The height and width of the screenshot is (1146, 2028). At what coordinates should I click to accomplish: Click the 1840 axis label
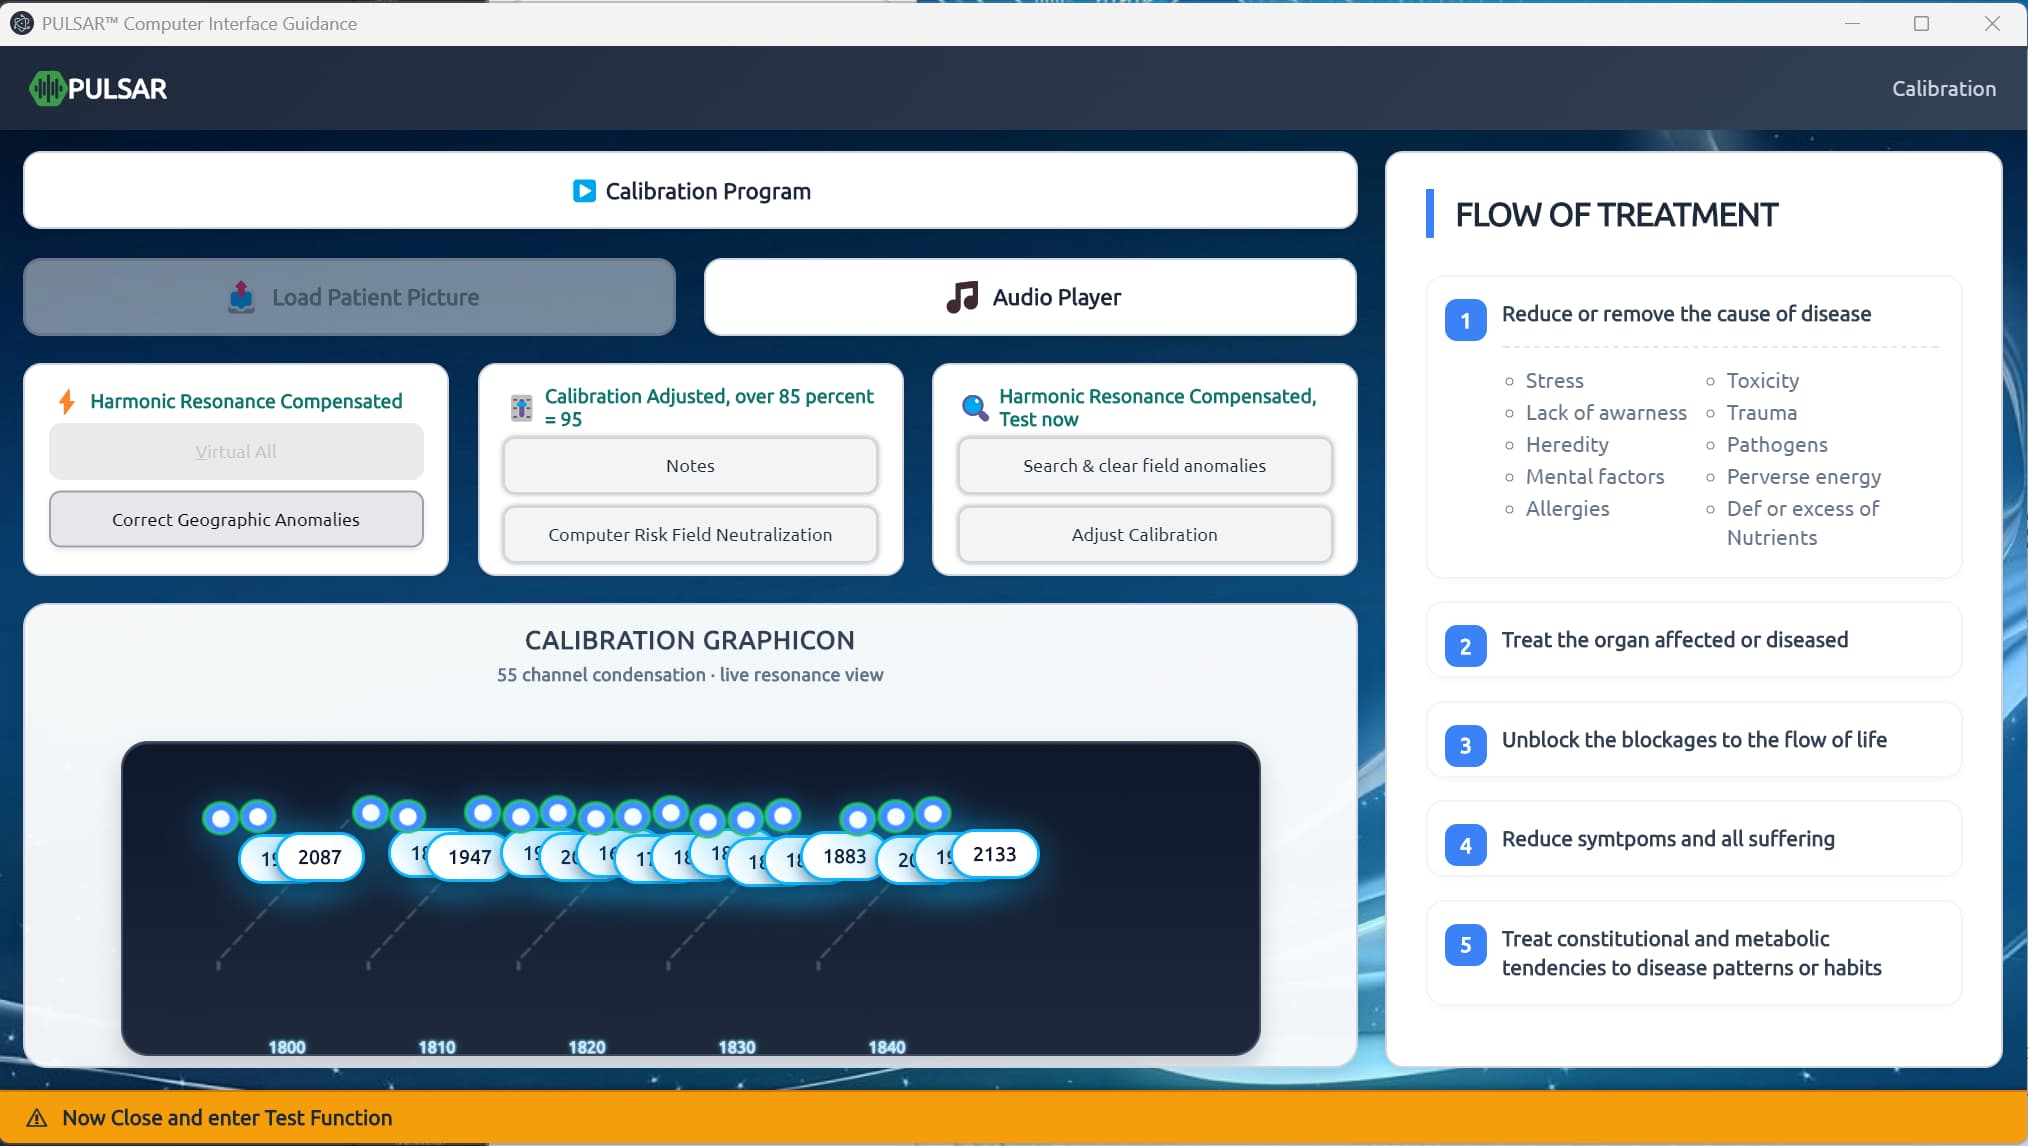point(887,1047)
